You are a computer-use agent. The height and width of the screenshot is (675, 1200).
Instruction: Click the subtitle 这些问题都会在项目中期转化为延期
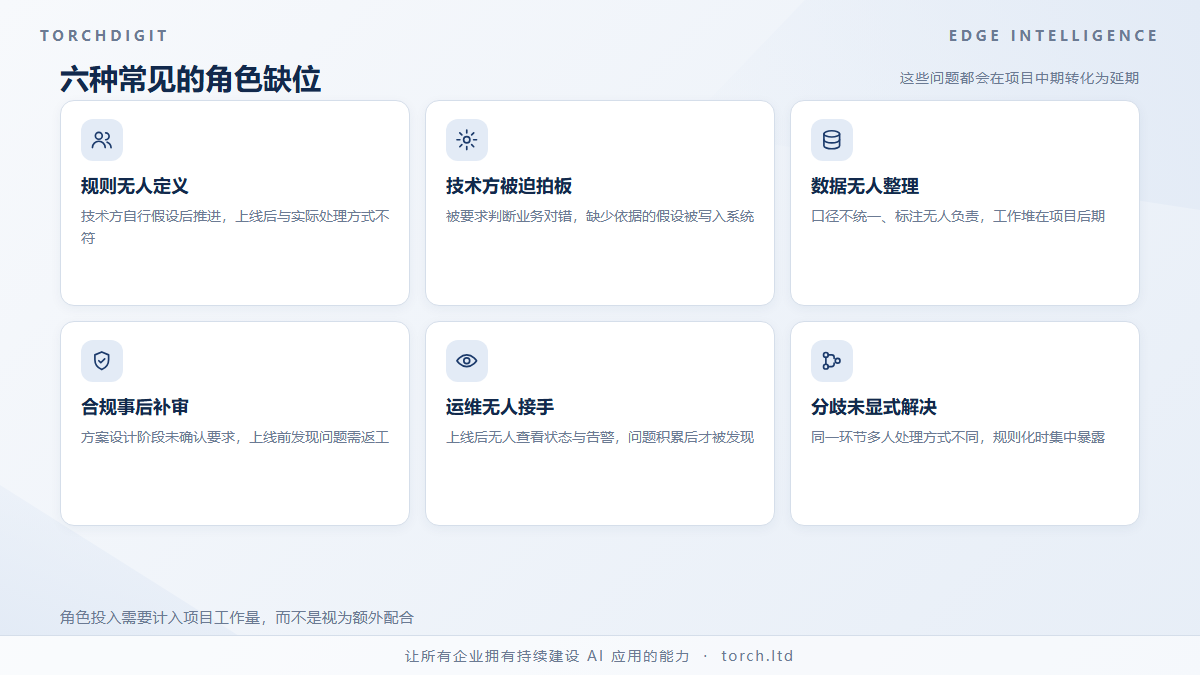click(x=1019, y=78)
